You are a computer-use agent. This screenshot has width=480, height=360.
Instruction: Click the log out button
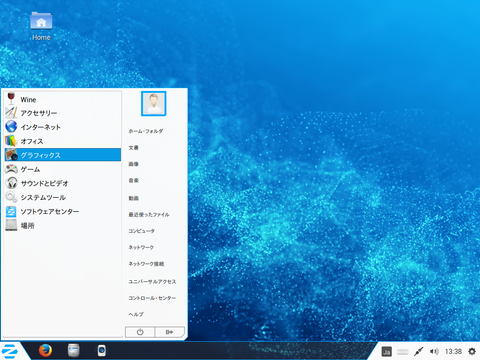click(x=169, y=332)
